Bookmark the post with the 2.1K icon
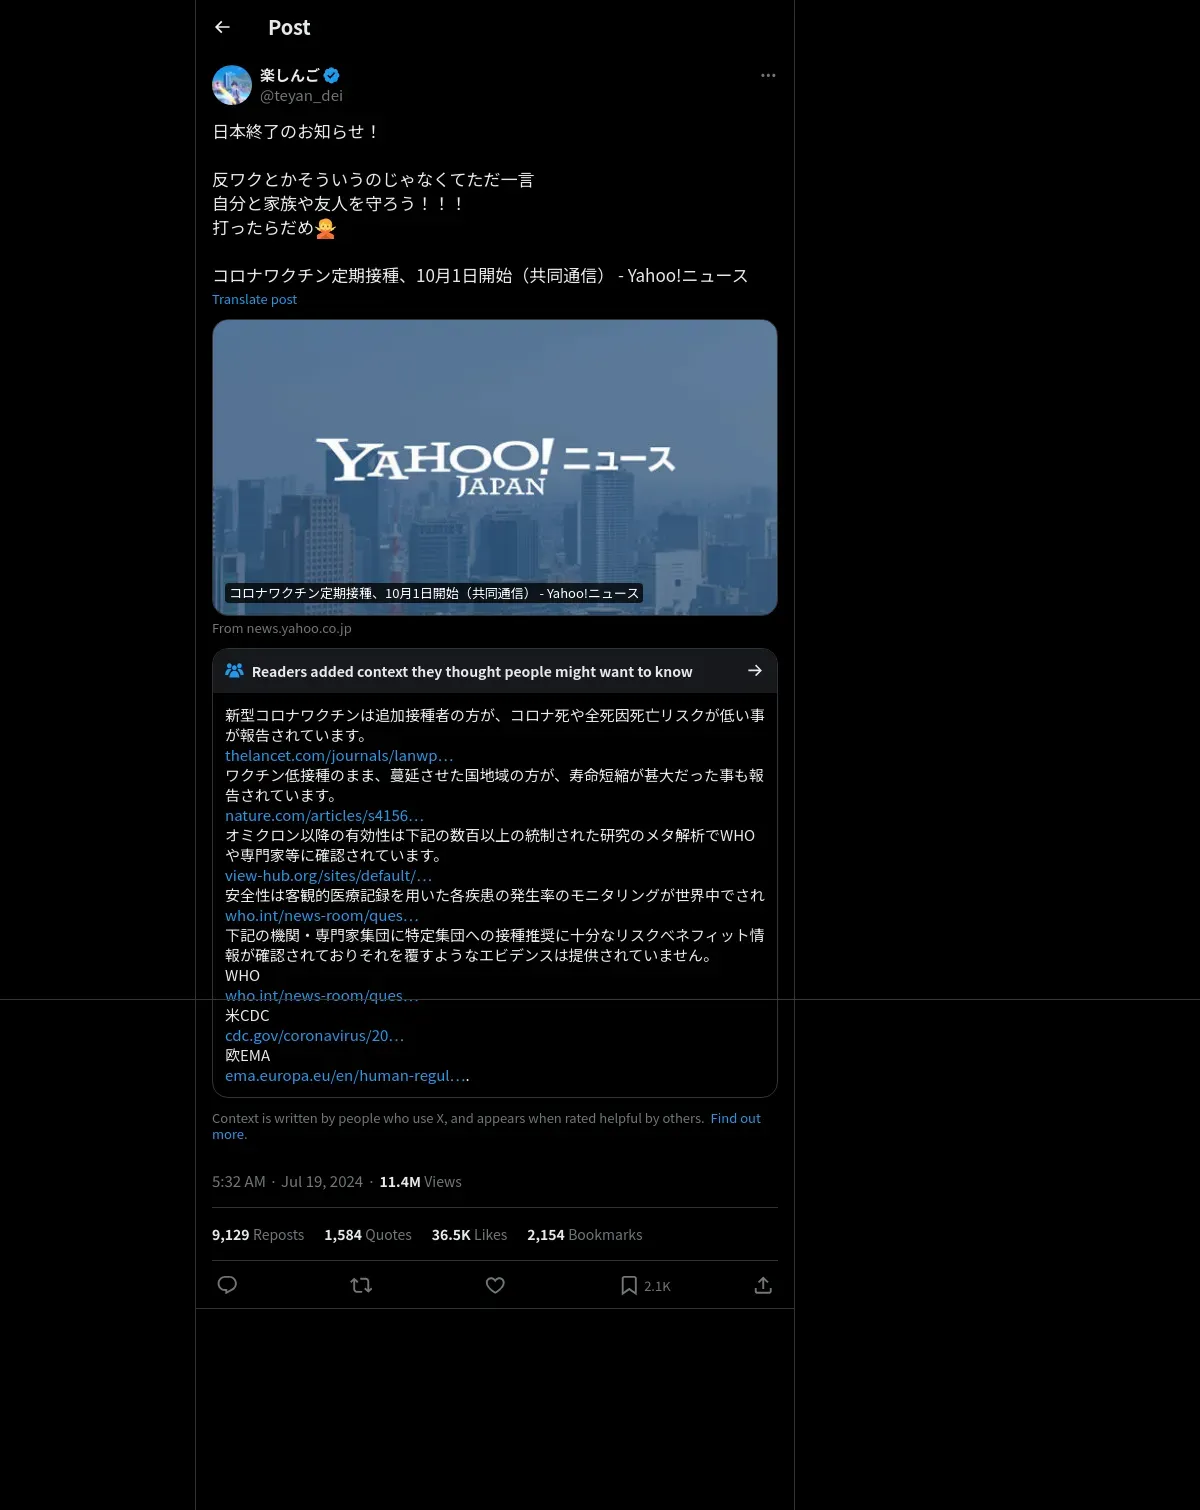This screenshot has height=1510, width=1200. pos(645,1285)
